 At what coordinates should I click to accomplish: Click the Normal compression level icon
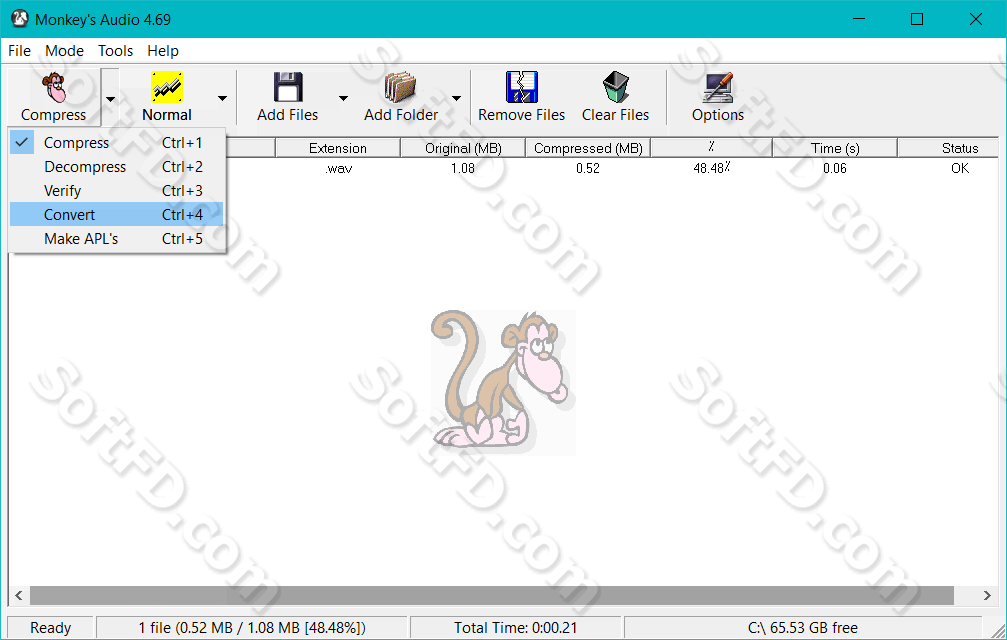(167, 87)
